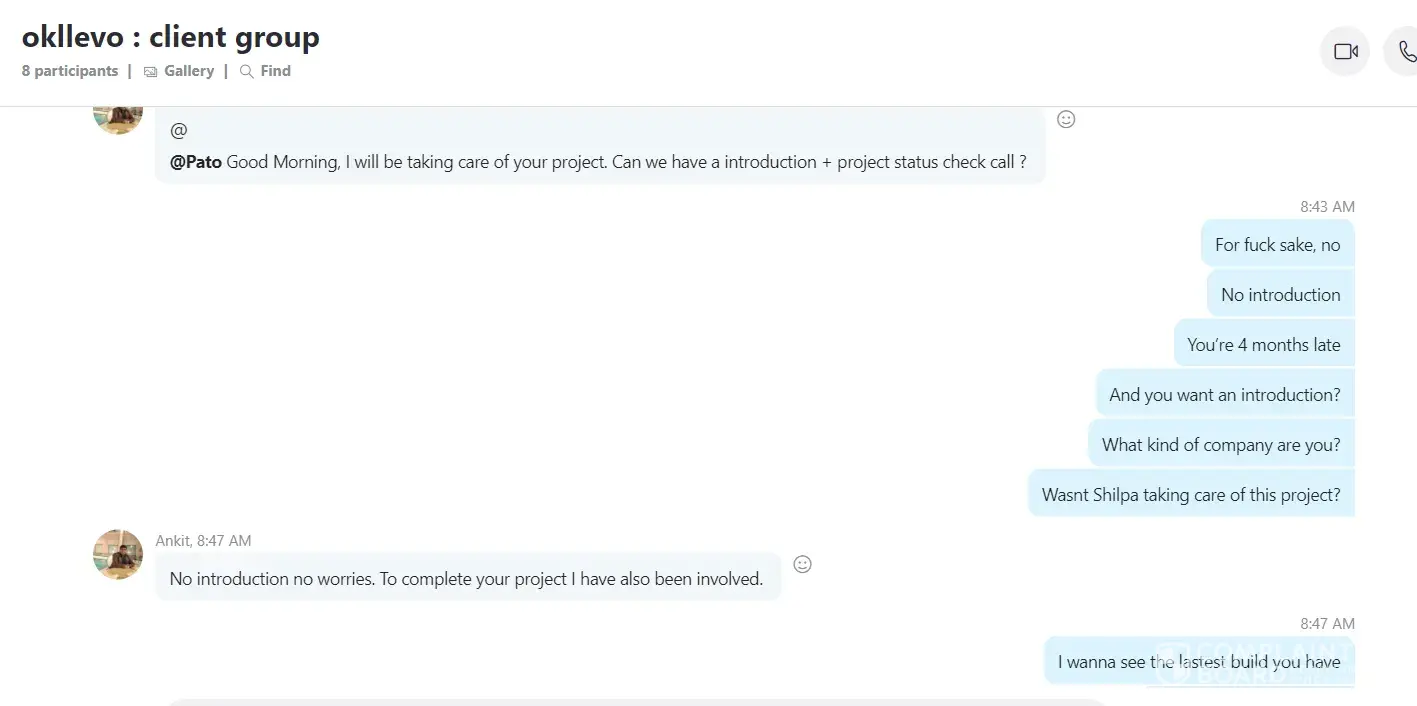
Task: React to the Good Morning message with emoji
Action: pyautogui.click(x=1066, y=119)
